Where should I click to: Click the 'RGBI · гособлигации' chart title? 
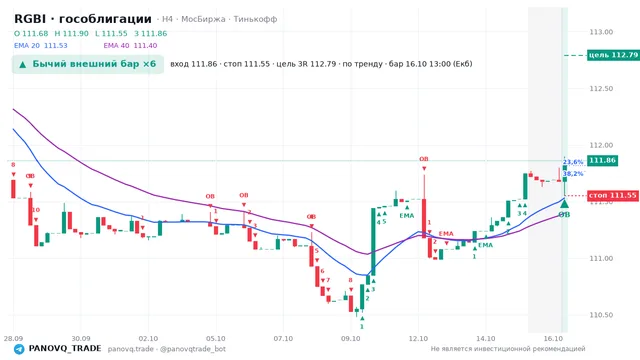coord(83,19)
